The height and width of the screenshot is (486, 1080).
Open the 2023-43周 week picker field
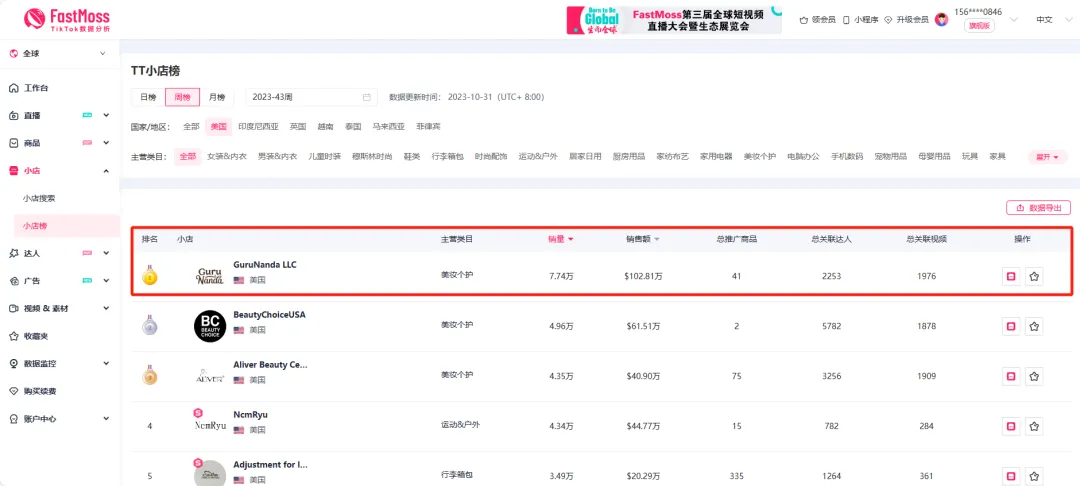point(311,97)
